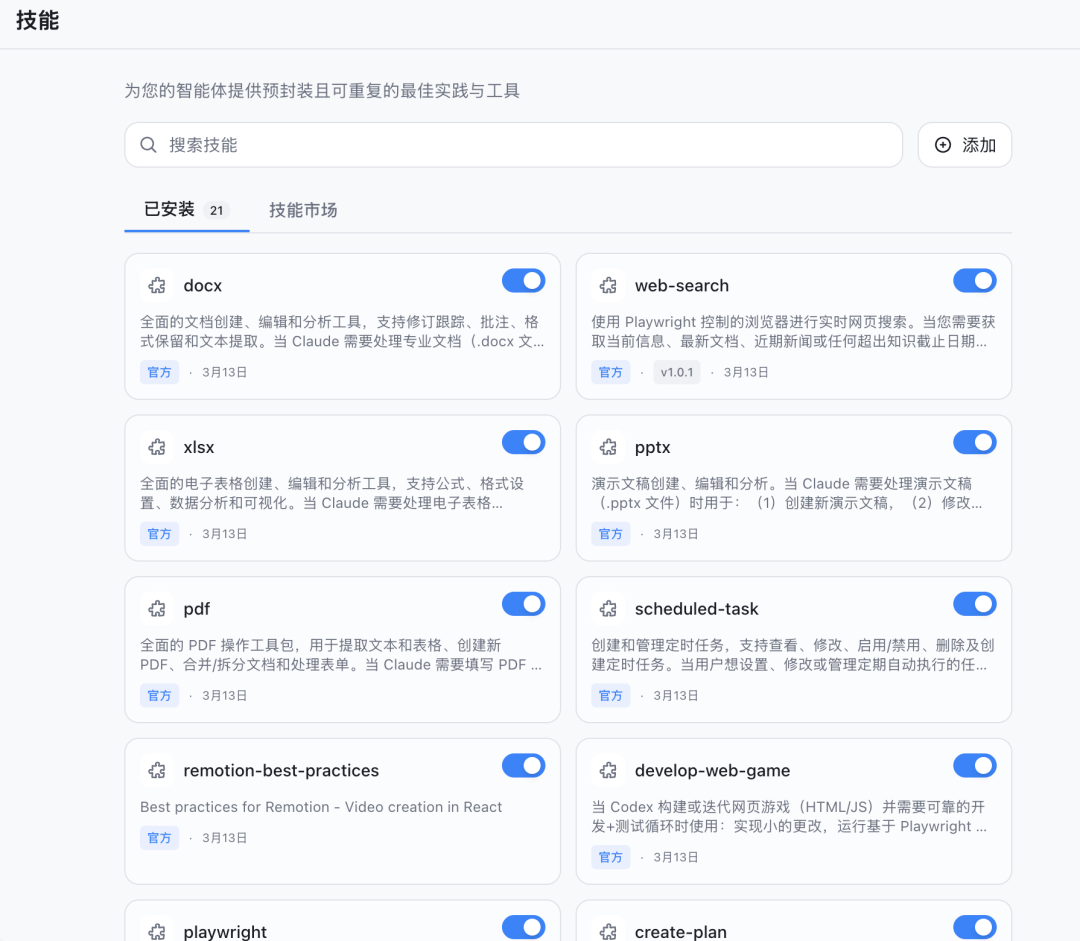Screen dimensions: 1080x941
Task: Click the magnifier icon in search box
Action: 148,145
